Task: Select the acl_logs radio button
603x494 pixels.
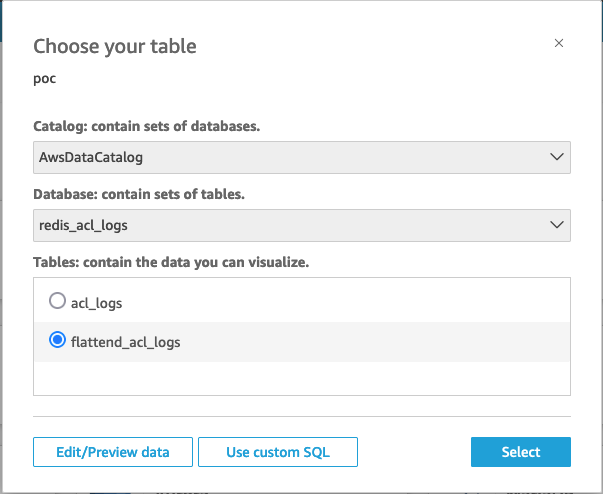Action: [x=57, y=301]
